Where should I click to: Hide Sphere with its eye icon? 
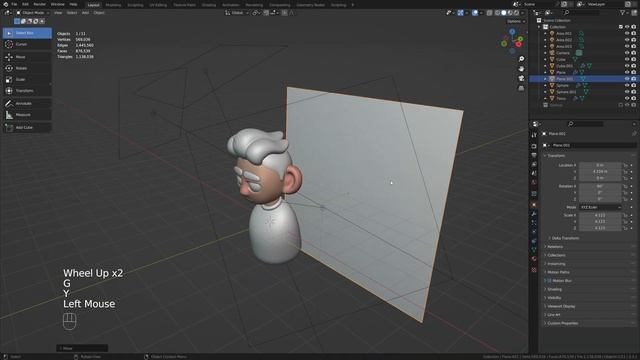(627, 85)
